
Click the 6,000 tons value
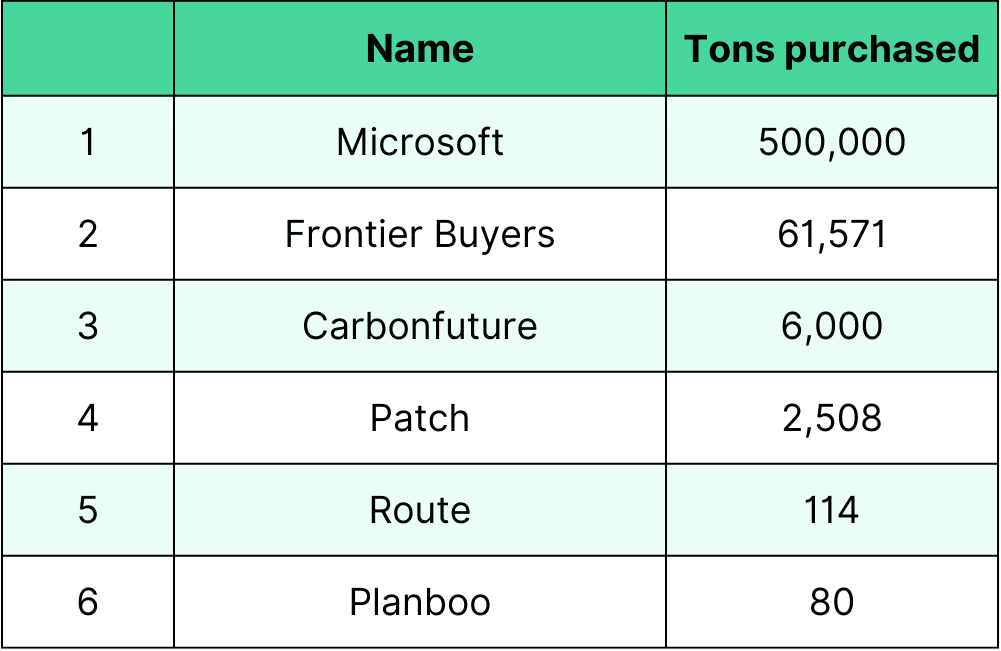(832, 326)
